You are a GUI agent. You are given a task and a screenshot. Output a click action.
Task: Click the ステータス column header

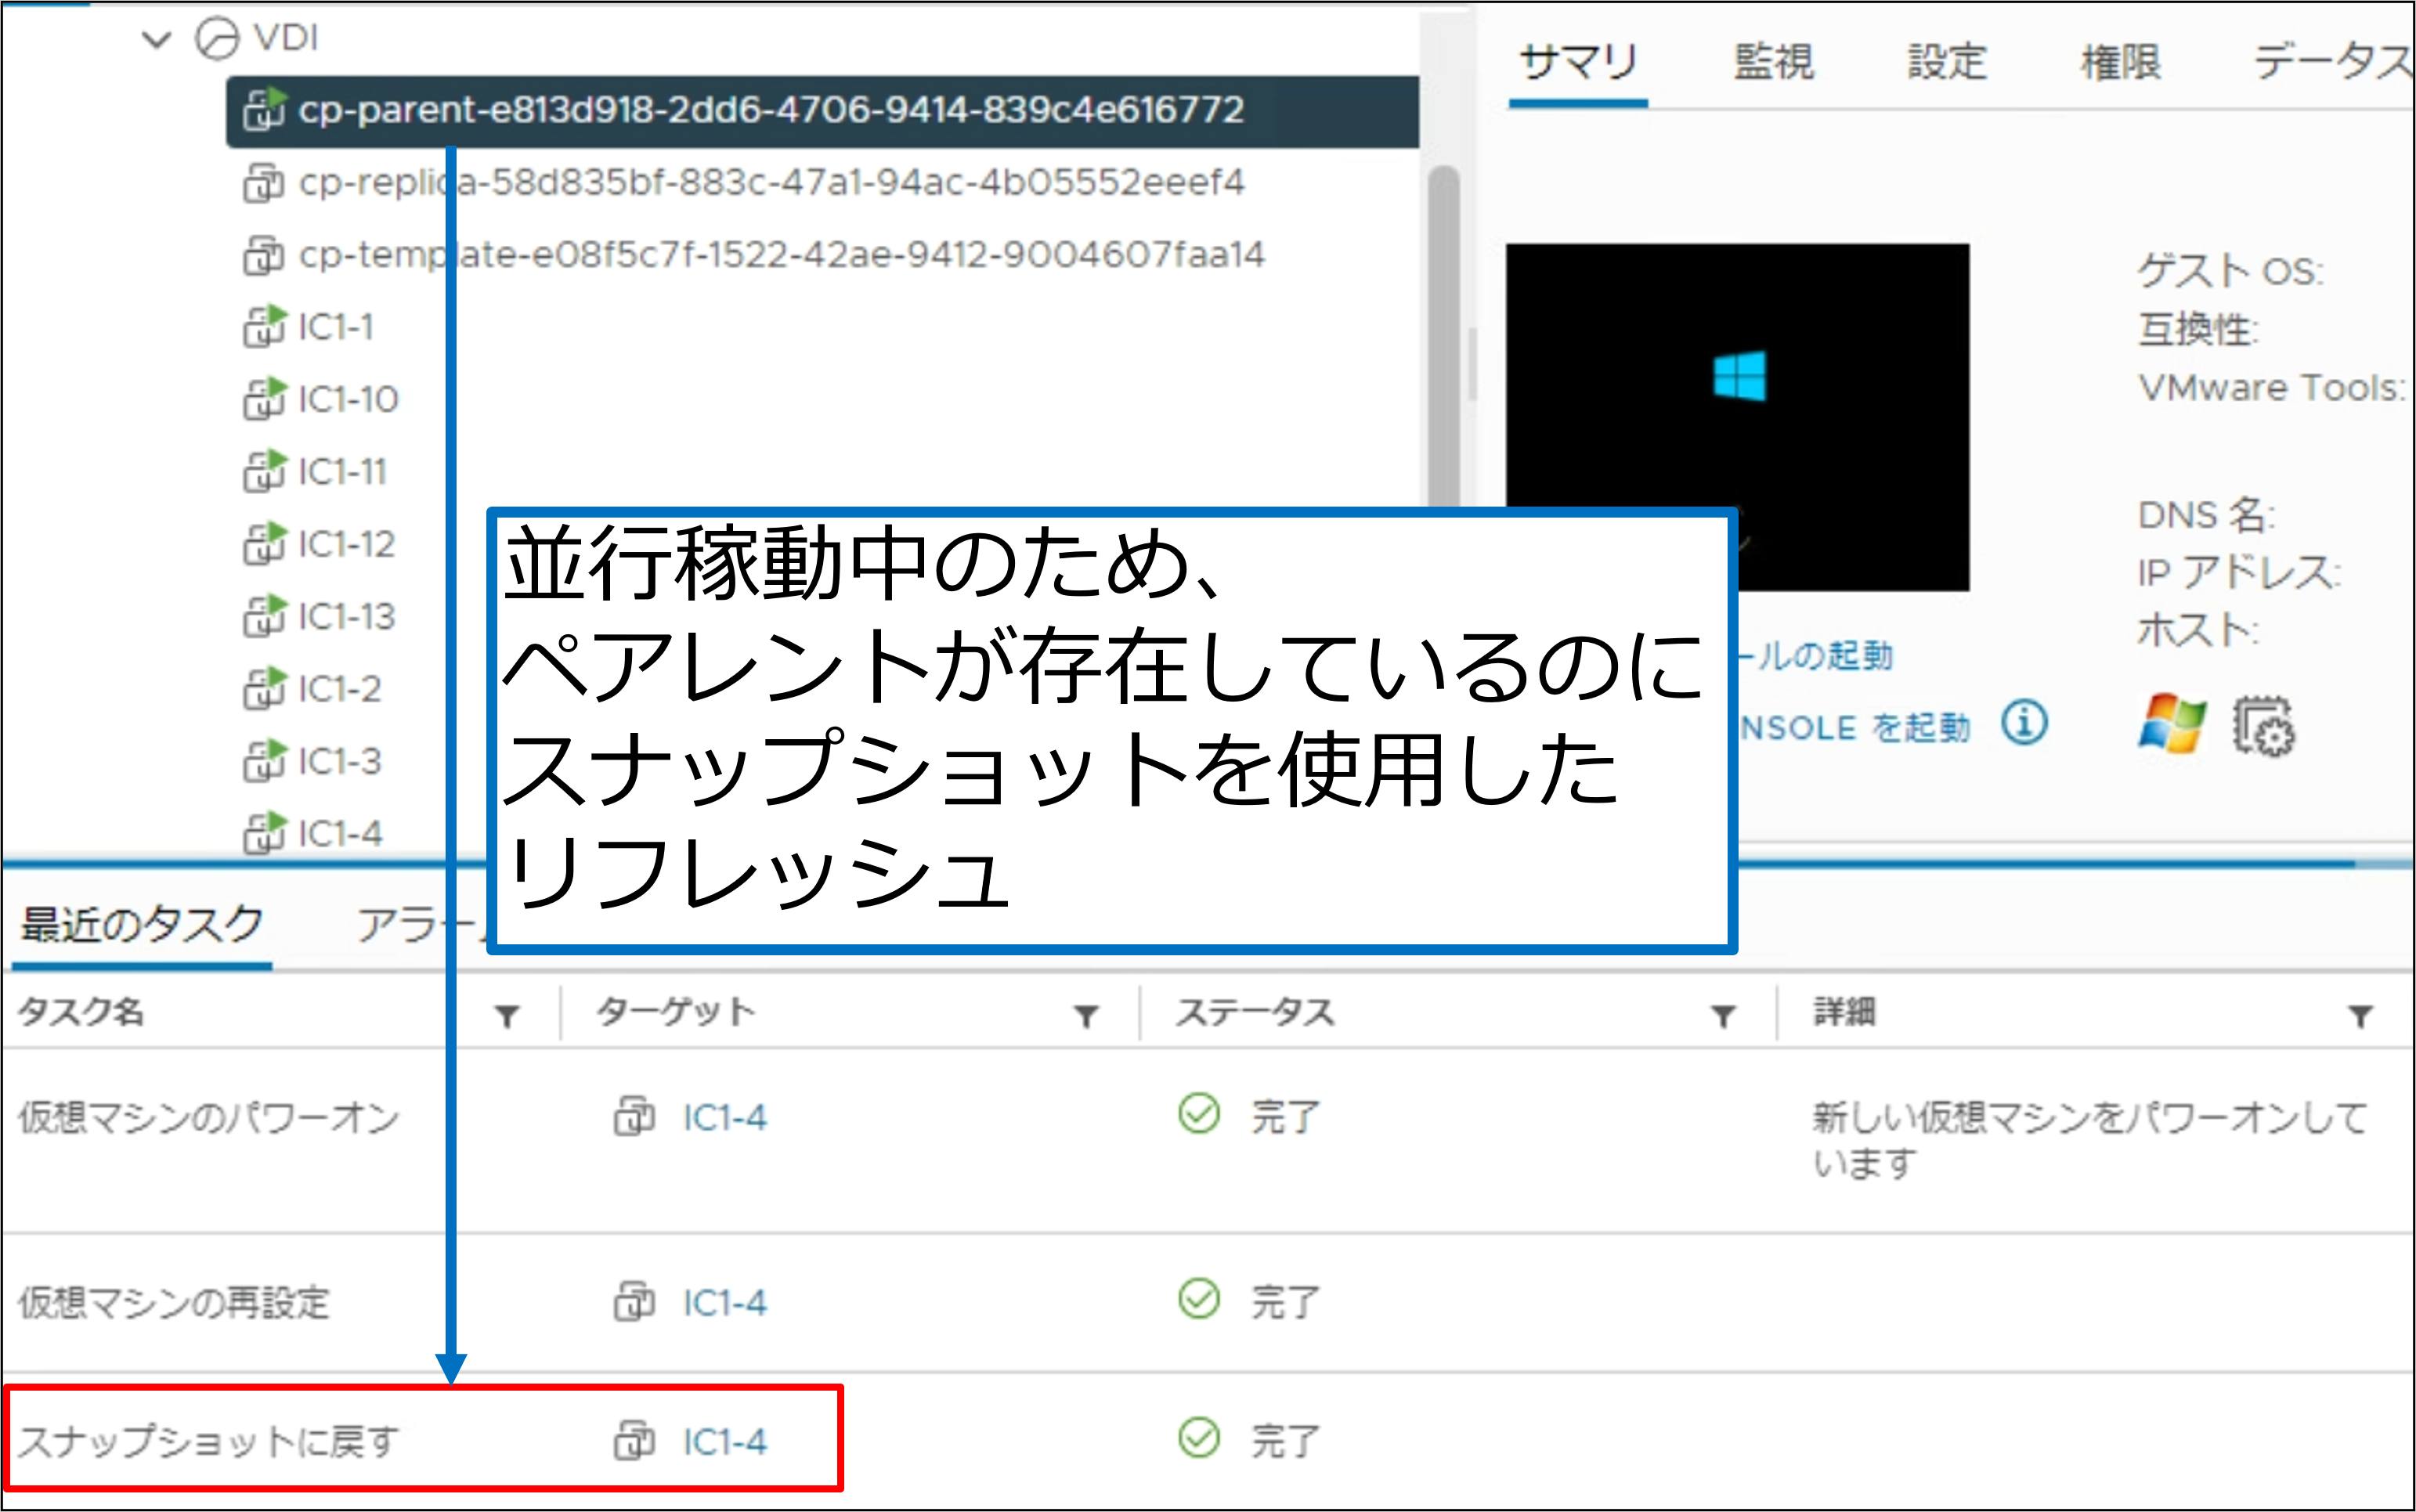pyautogui.click(x=1256, y=1012)
